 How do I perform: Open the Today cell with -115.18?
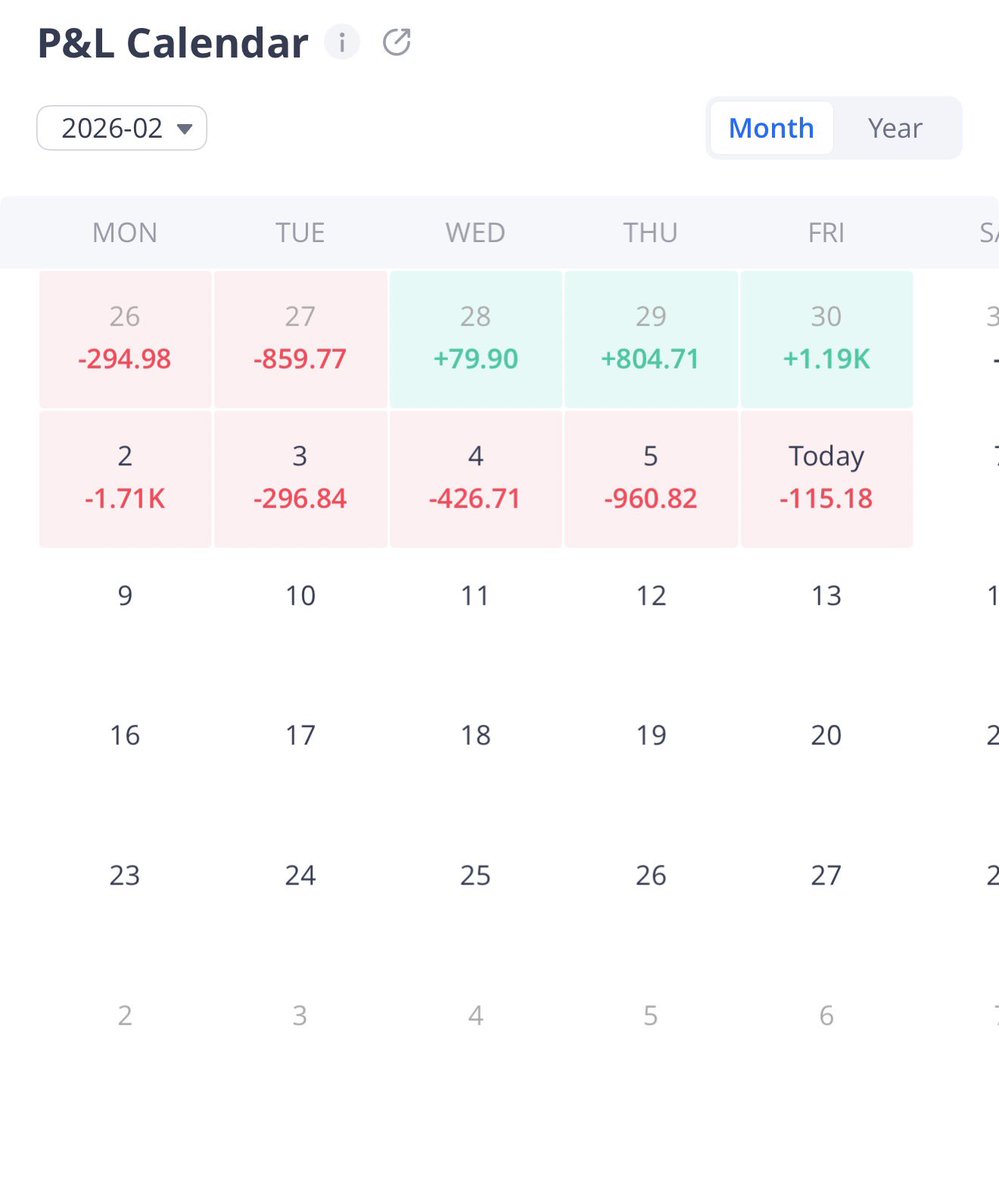point(826,479)
